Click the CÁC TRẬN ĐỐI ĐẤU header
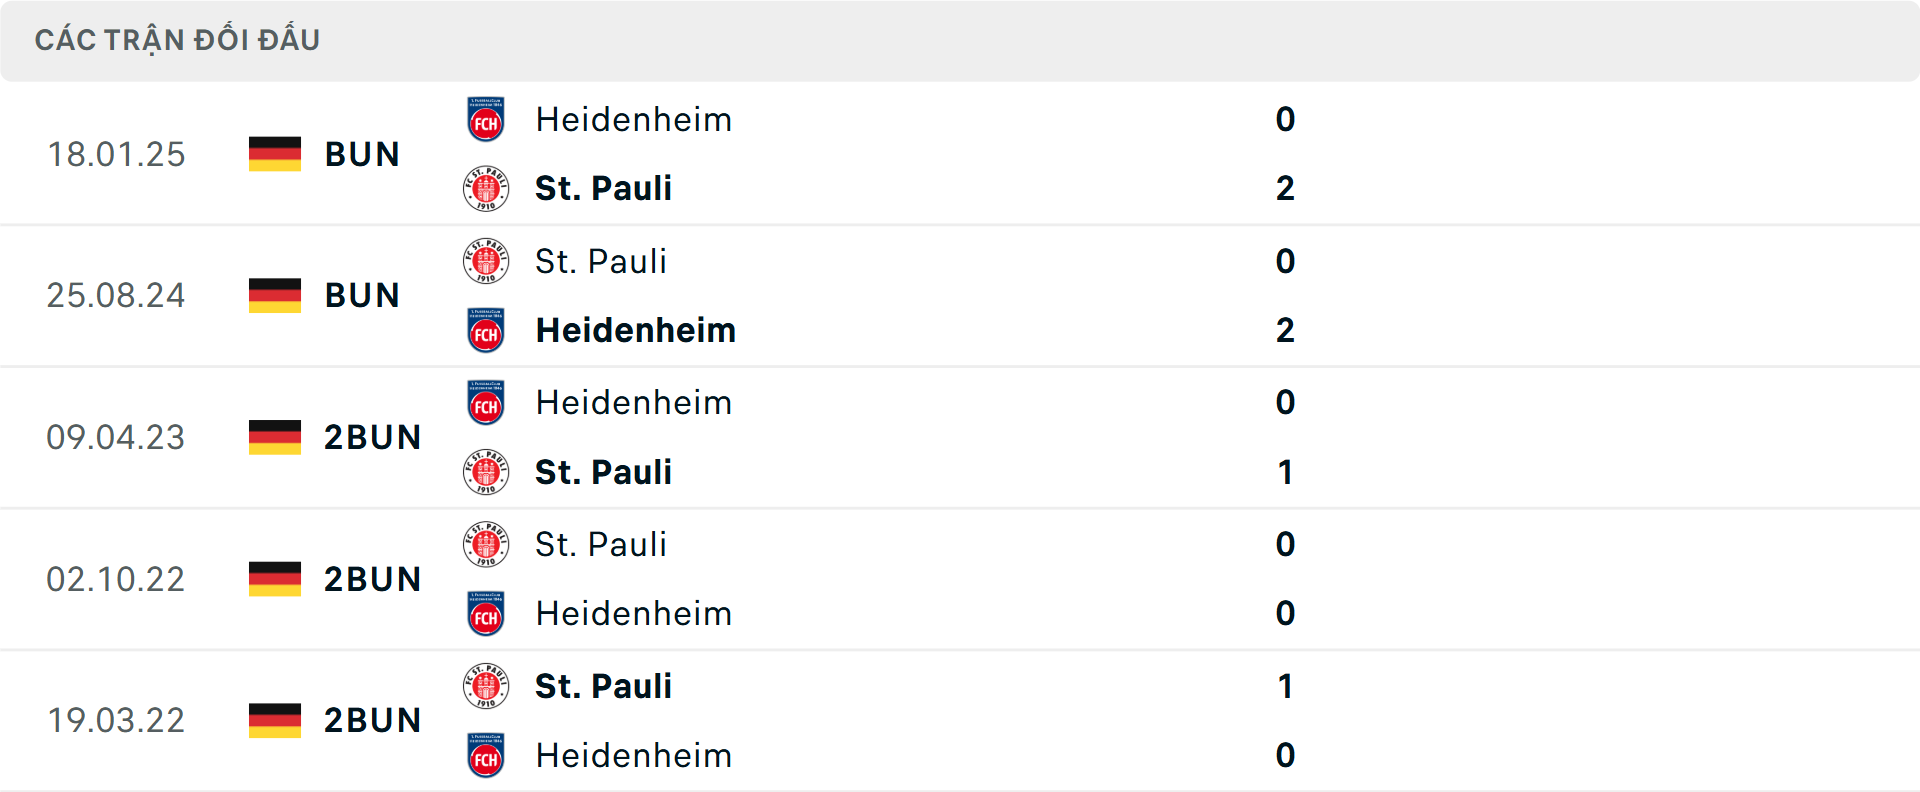The width and height of the screenshot is (1920, 792). click(178, 39)
